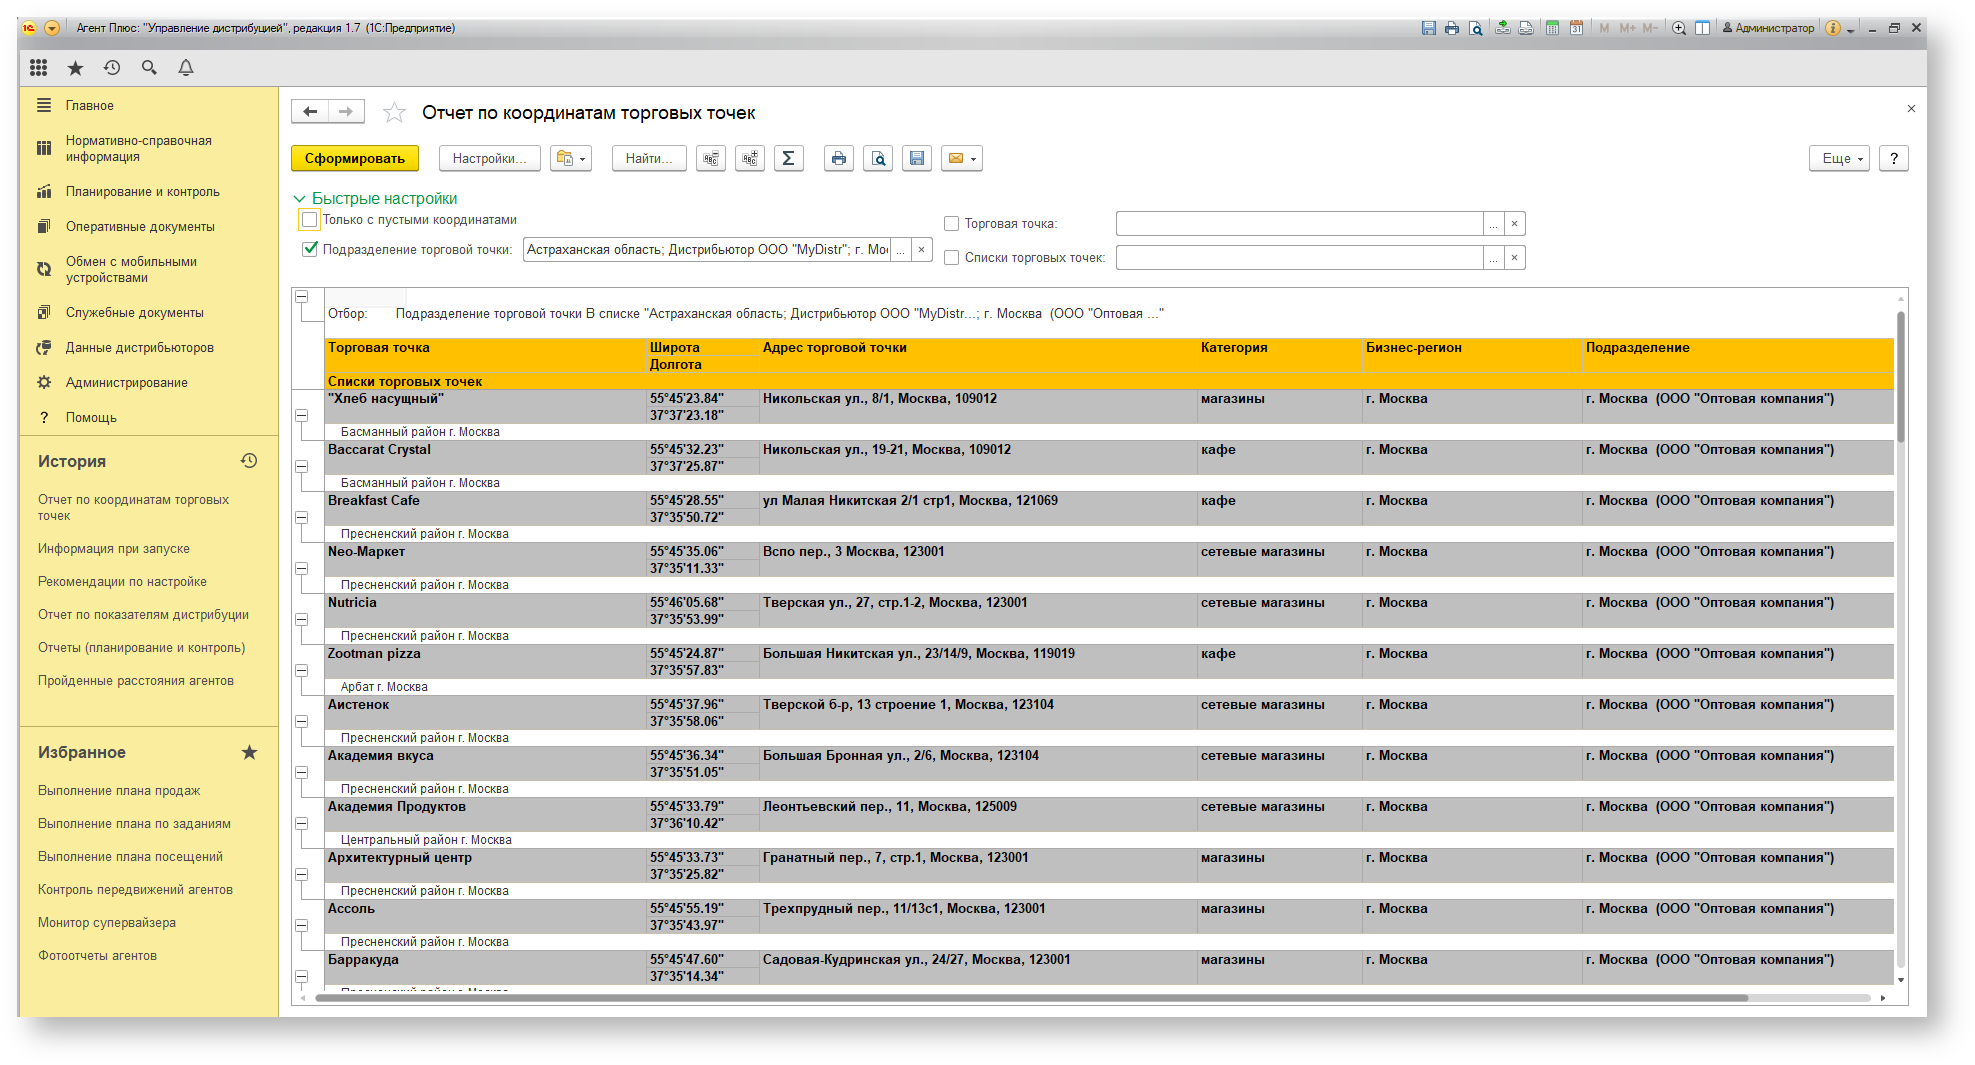Open title bar calendar icon
1975x1065 pixels.
pyautogui.click(x=1576, y=28)
